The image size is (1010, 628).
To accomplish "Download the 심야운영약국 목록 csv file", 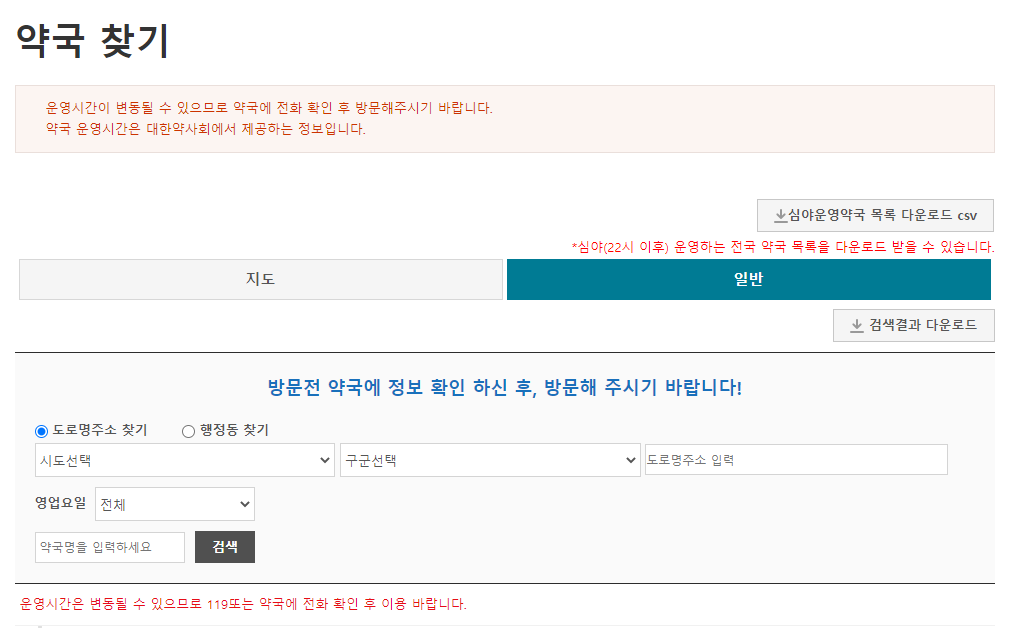I will pyautogui.click(x=874, y=215).
